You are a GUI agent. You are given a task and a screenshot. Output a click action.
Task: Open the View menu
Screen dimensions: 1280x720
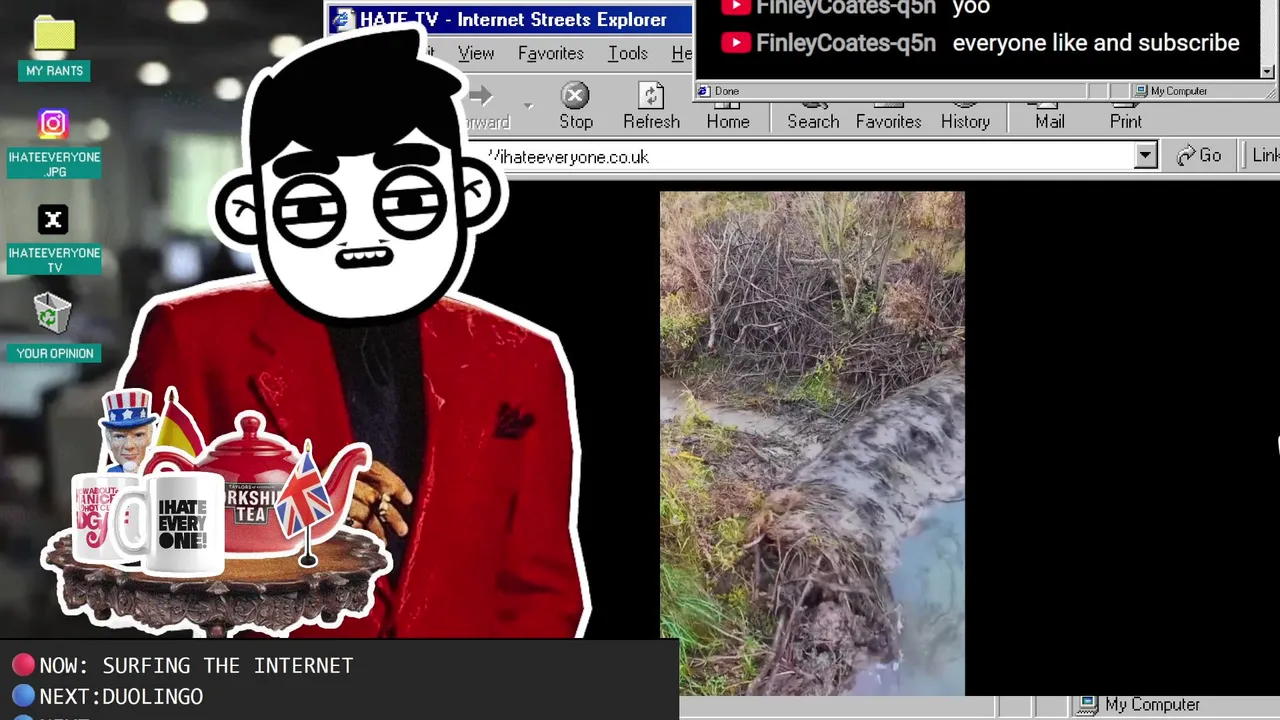click(x=476, y=53)
